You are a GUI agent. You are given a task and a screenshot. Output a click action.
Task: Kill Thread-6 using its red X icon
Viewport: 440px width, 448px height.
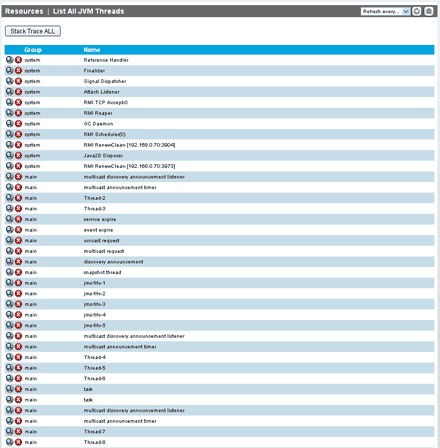18,379
